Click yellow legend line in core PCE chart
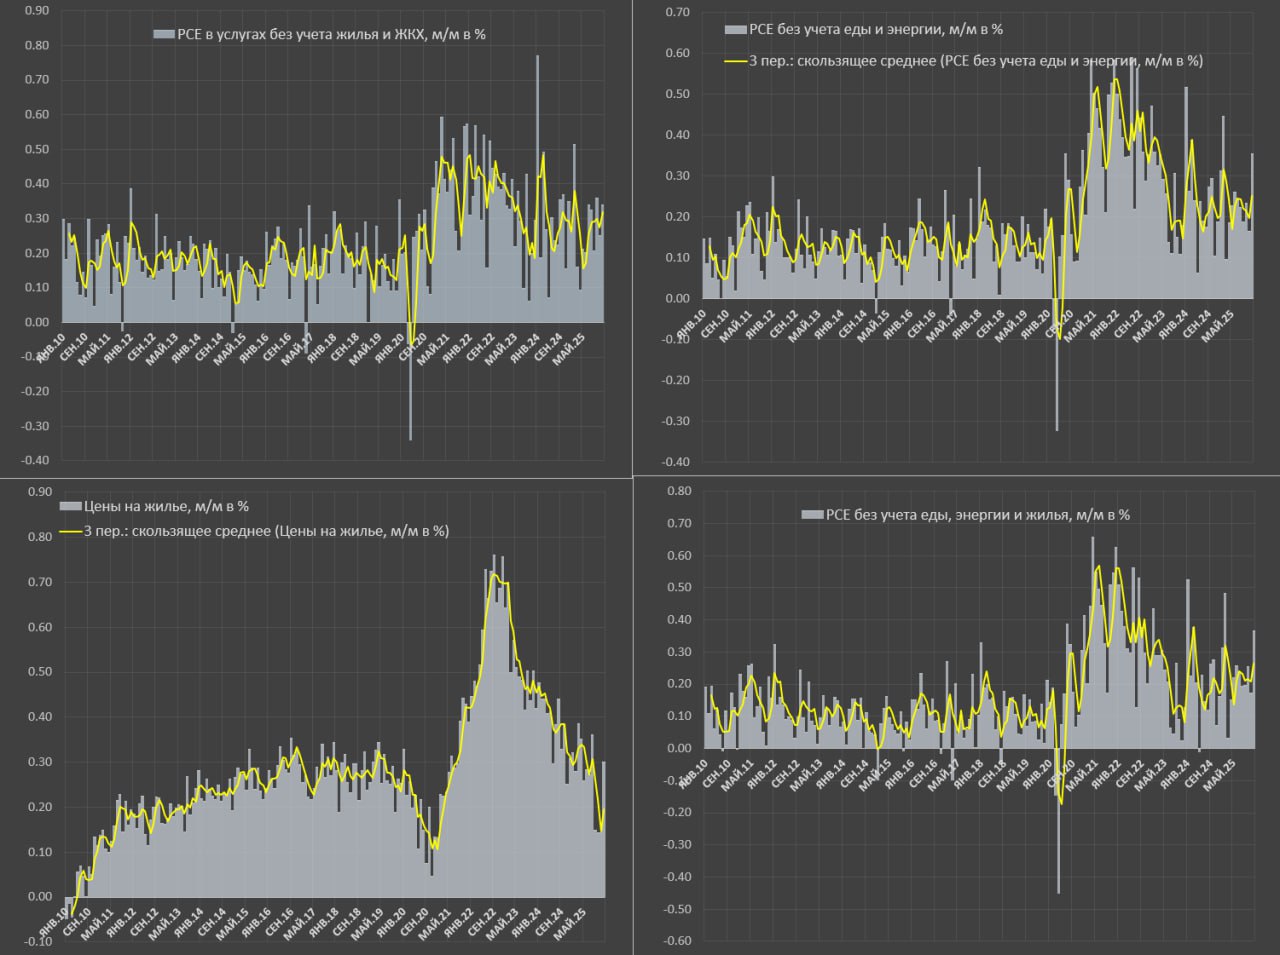This screenshot has height=955, width=1280. [x=735, y=61]
